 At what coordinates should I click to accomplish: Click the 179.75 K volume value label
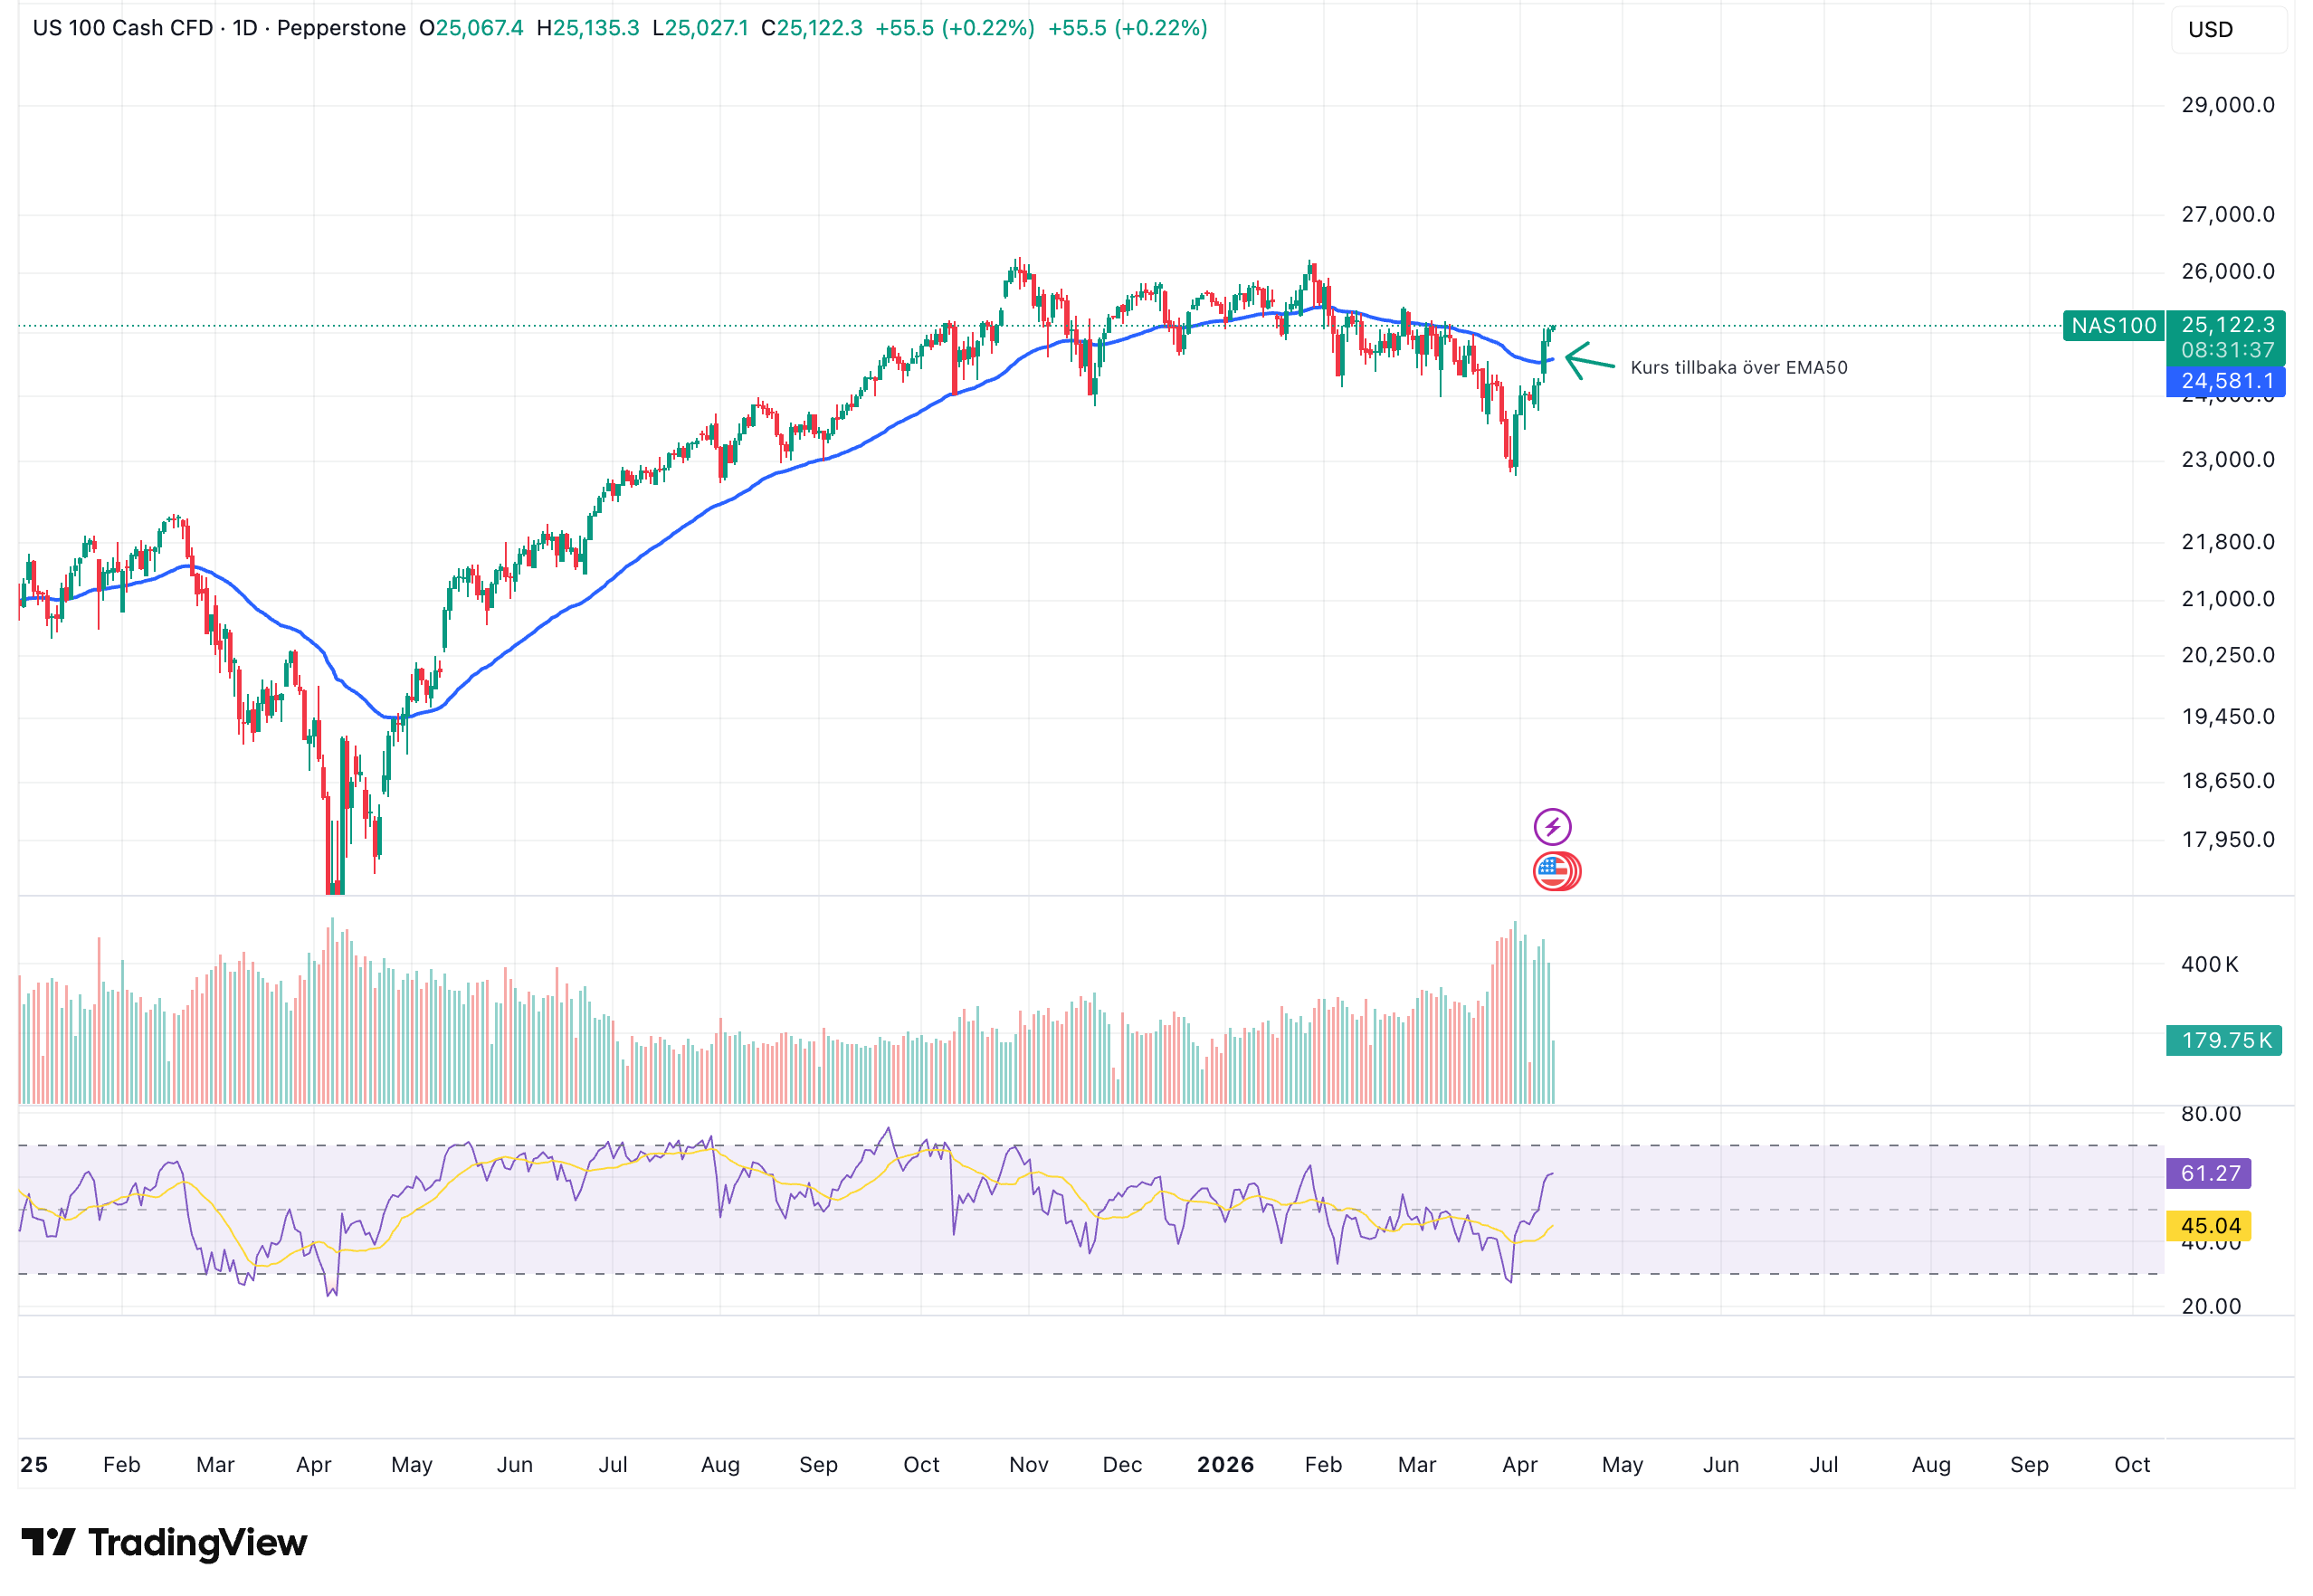[2223, 1040]
